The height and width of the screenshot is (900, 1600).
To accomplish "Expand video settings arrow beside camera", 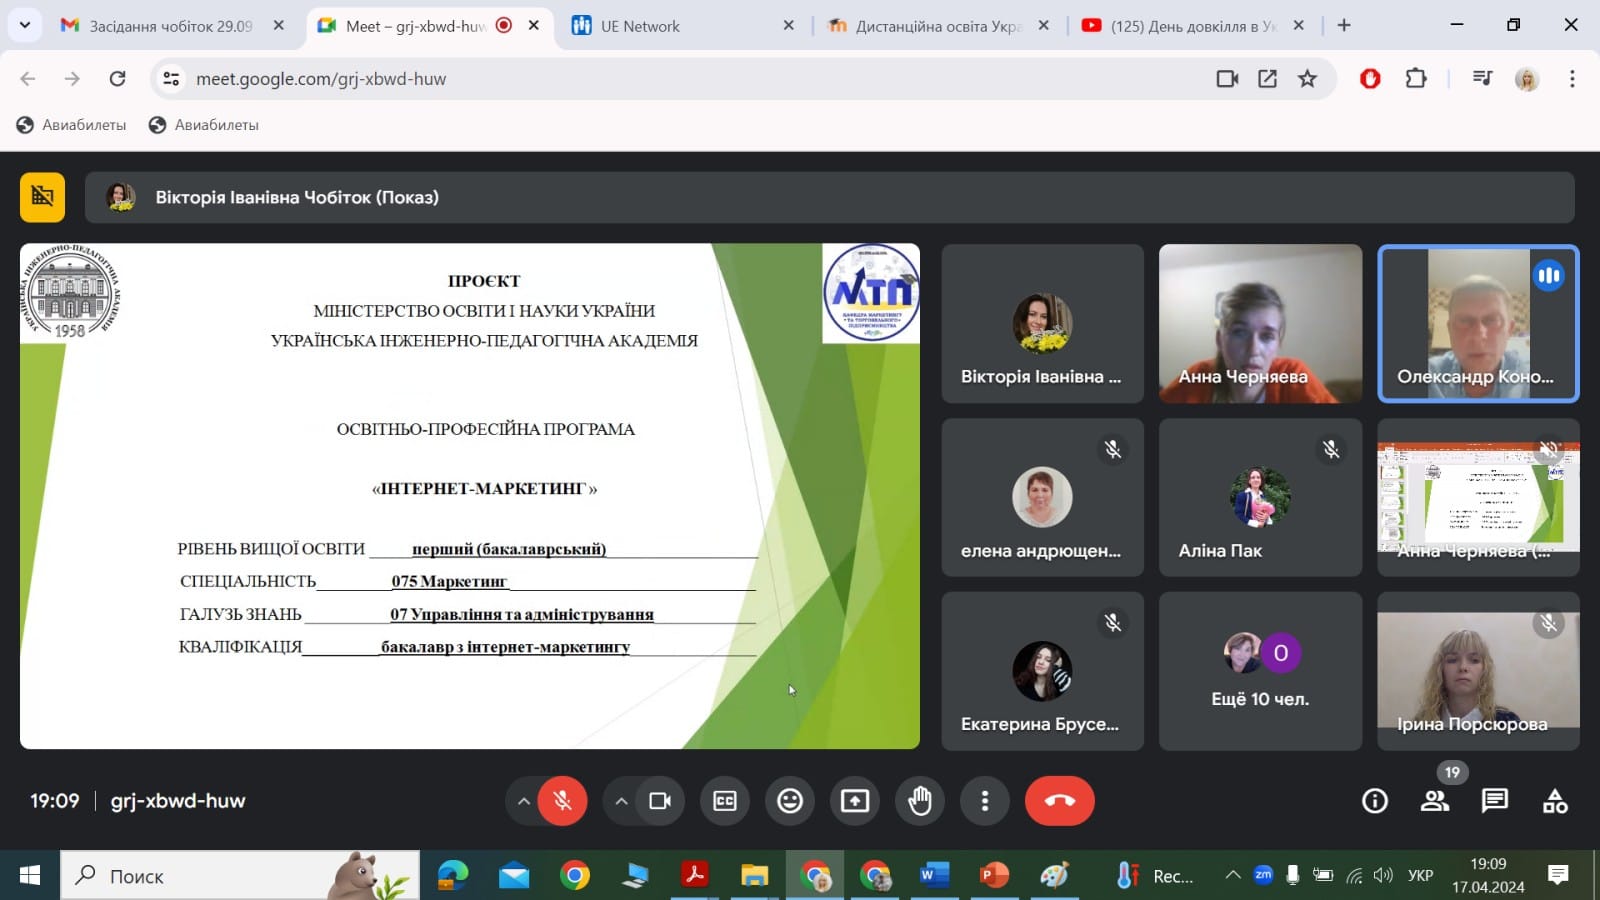I will pos(621,801).
